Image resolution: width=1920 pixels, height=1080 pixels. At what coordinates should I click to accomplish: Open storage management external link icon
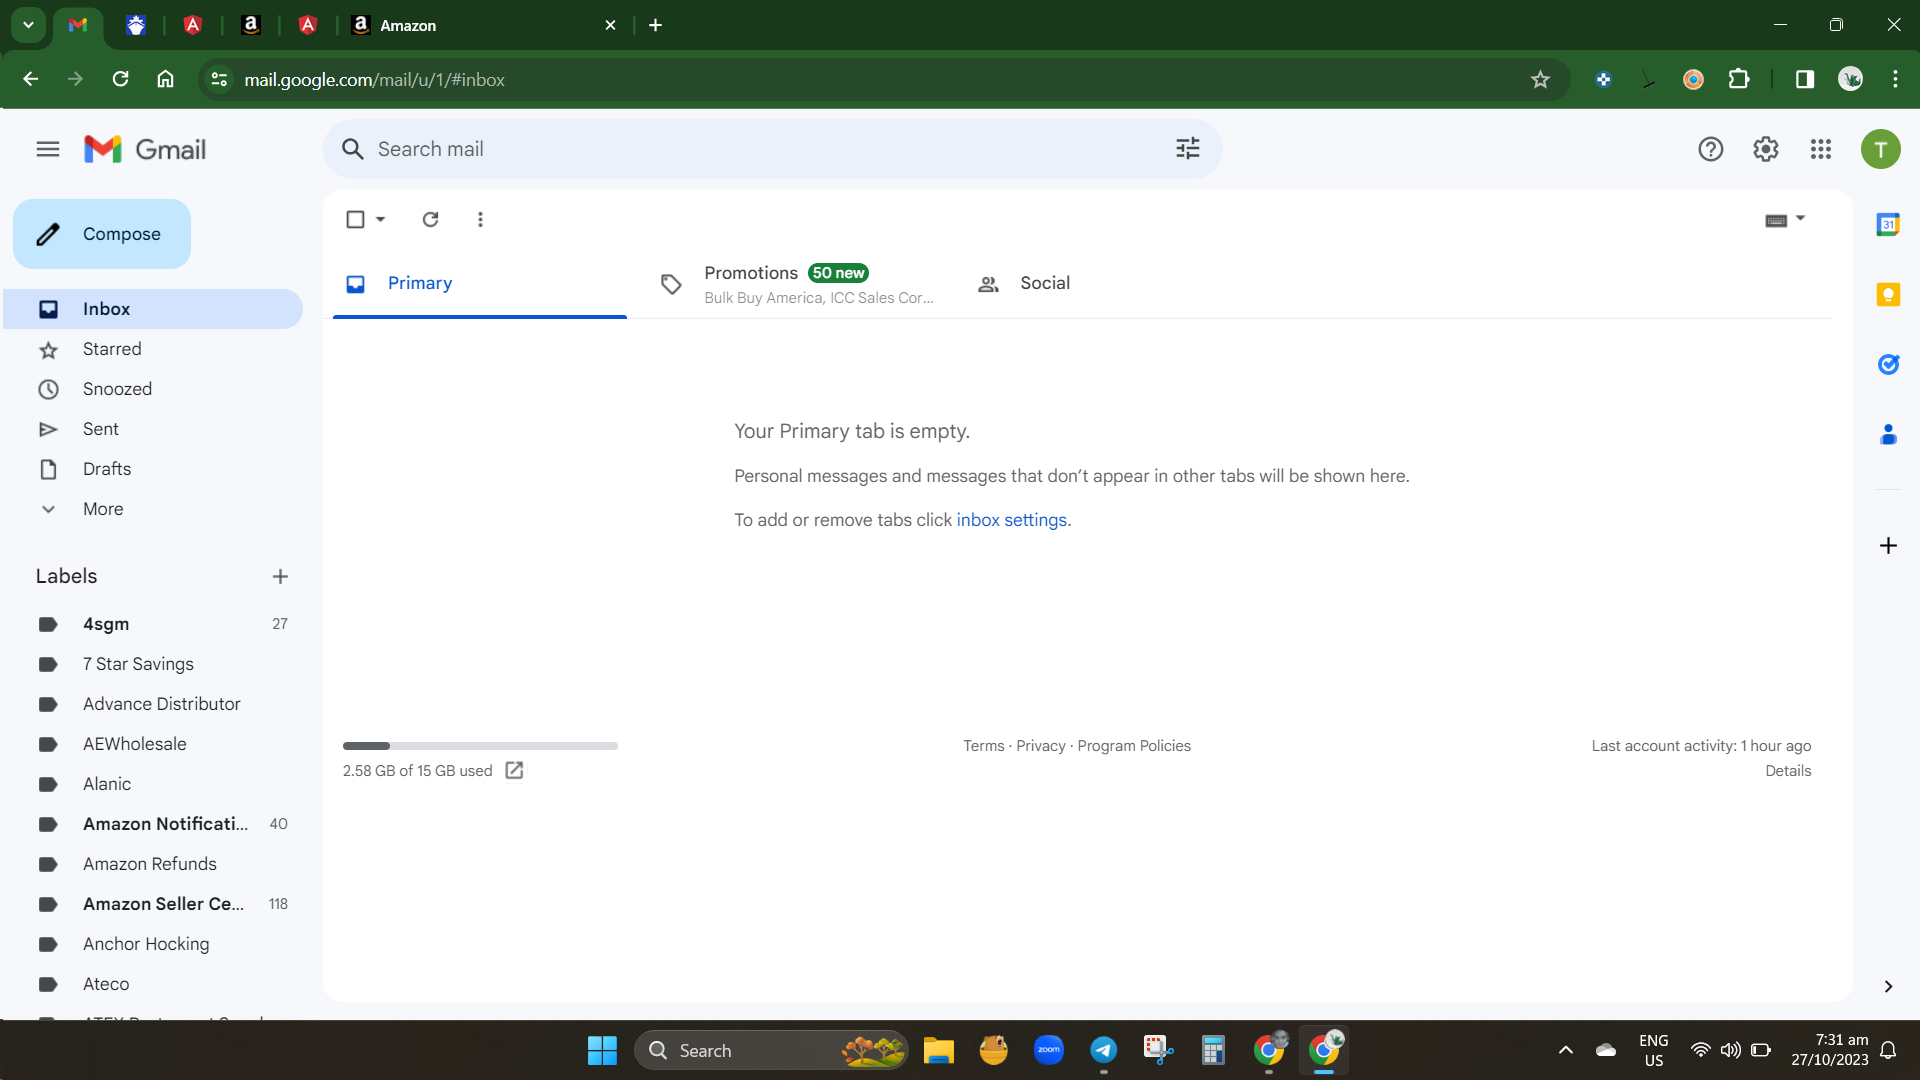click(514, 770)
